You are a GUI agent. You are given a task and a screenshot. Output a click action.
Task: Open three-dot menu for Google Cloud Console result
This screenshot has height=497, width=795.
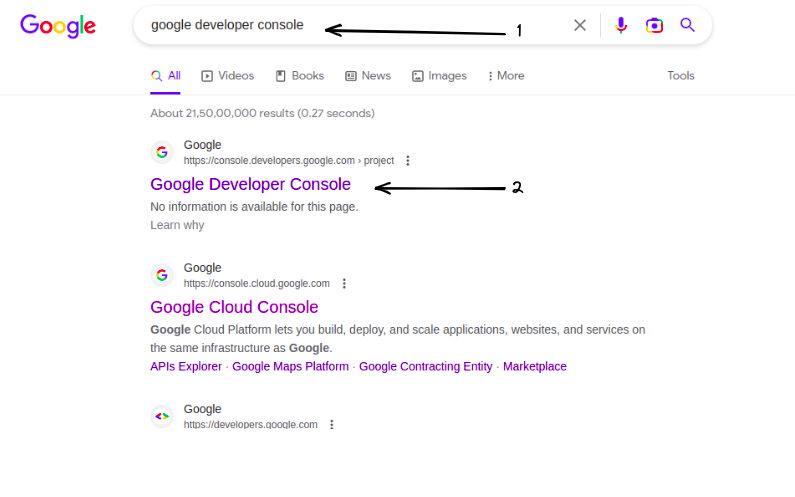[x=344, y=283]
